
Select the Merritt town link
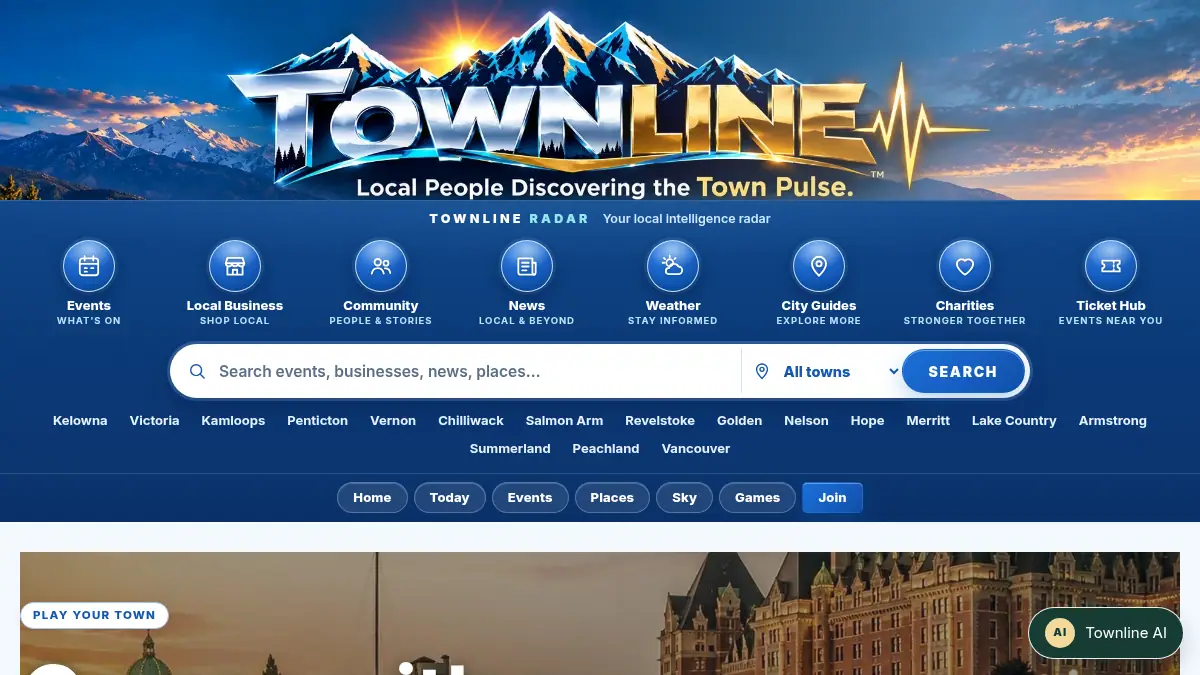coord(928,420)
